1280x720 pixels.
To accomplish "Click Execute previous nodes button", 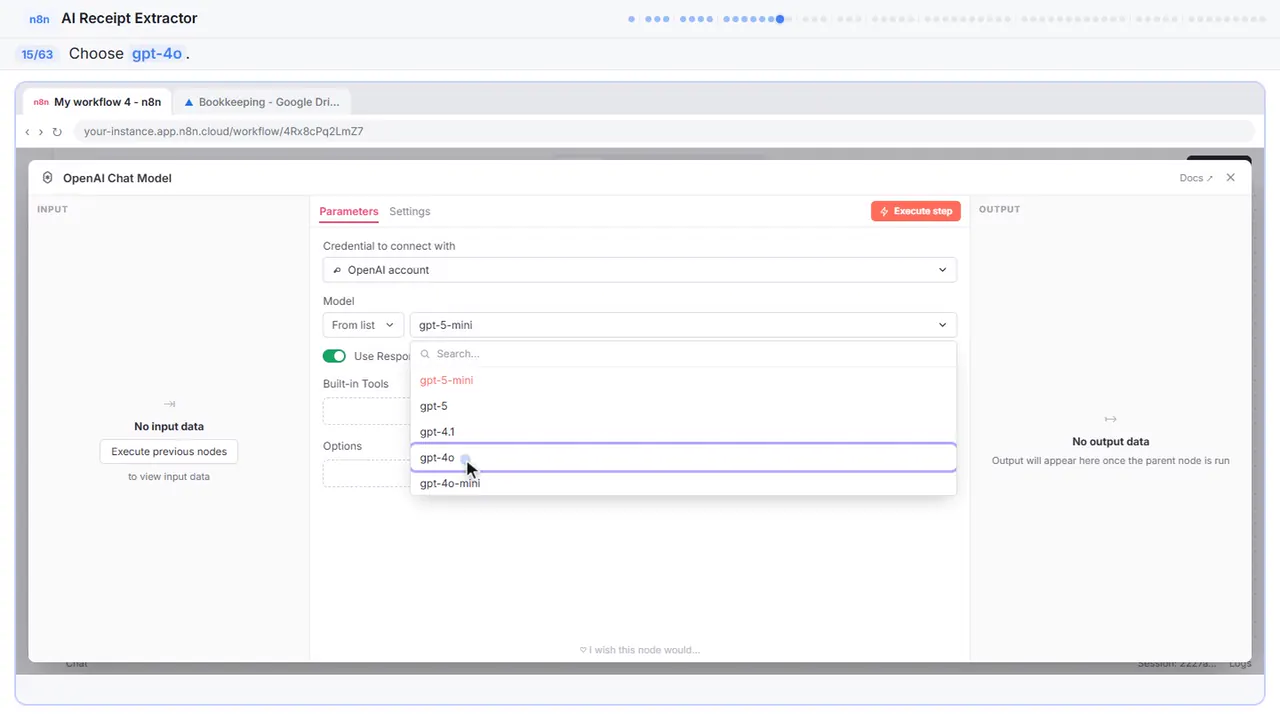I will [x=169, y=451].
